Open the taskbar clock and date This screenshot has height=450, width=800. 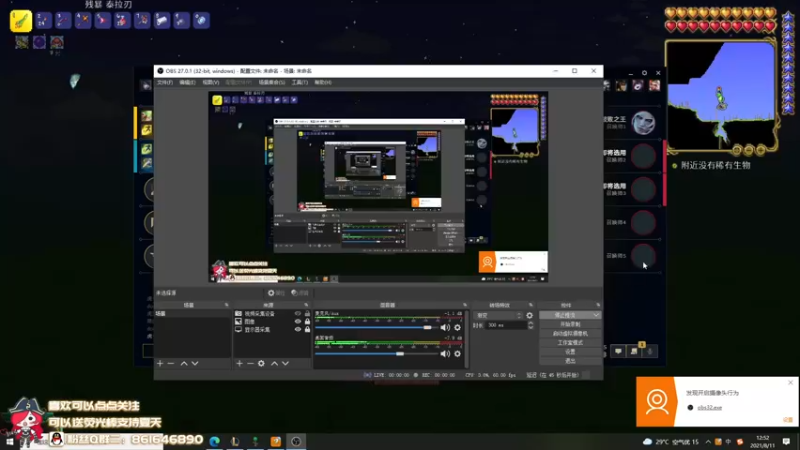tap(762, 442)
